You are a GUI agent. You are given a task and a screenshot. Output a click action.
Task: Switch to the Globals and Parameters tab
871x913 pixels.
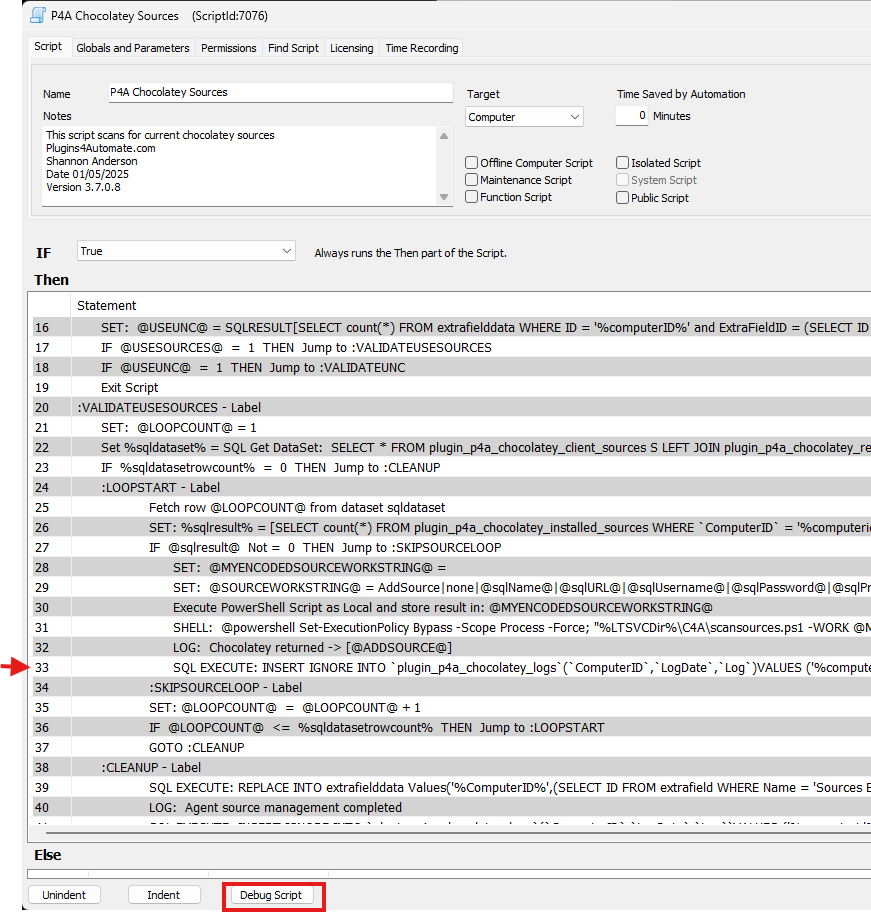[x=132, y=47]
